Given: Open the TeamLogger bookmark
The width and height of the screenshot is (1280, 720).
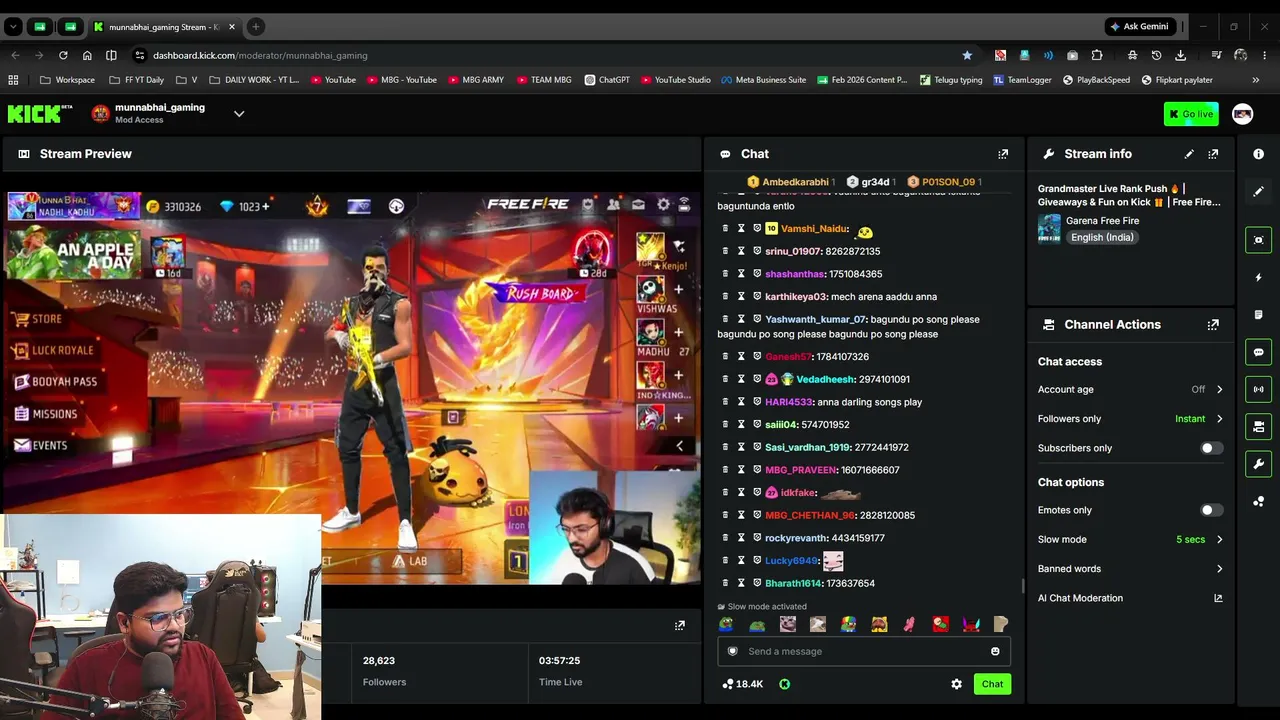Looking at the screenshot, I should [1022, 80].
